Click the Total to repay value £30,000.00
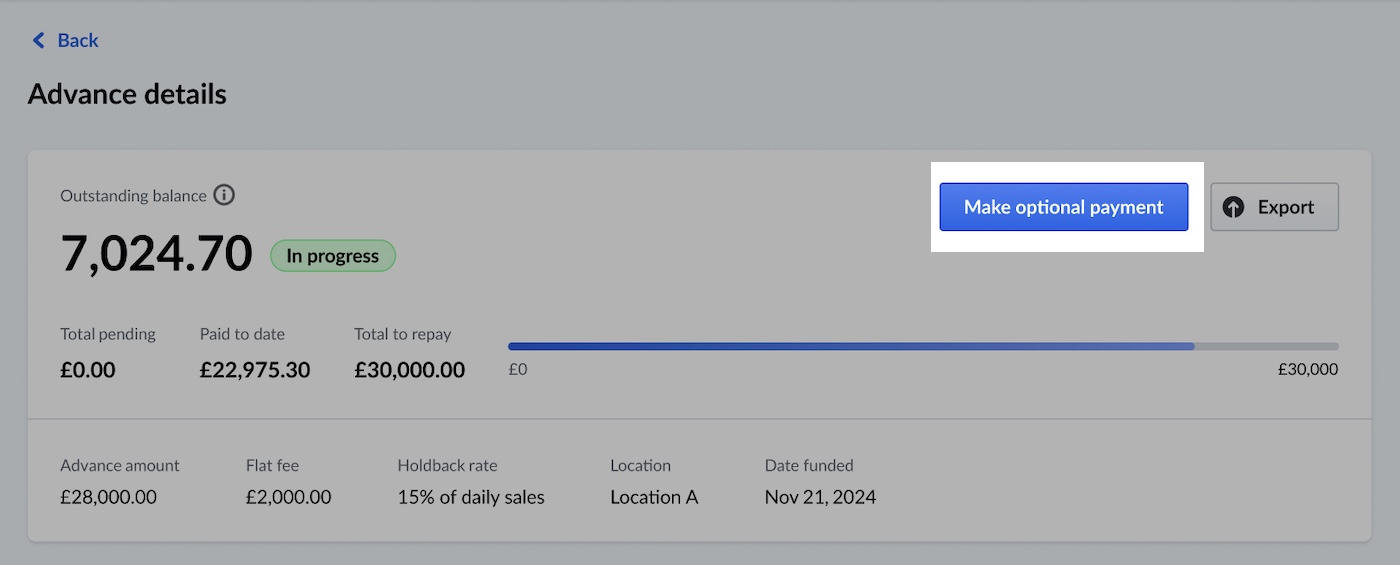Image resolution: width=1400 pixels, height=565 pixels. coord(409,370)
